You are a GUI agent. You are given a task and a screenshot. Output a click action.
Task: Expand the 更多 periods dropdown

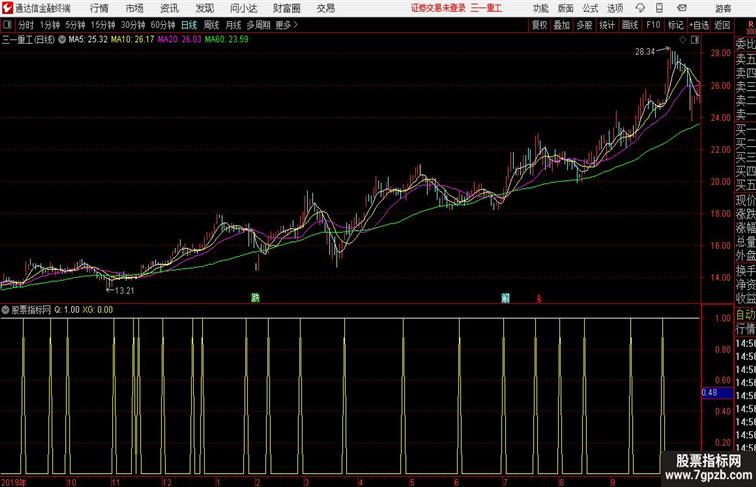(286, 25)
